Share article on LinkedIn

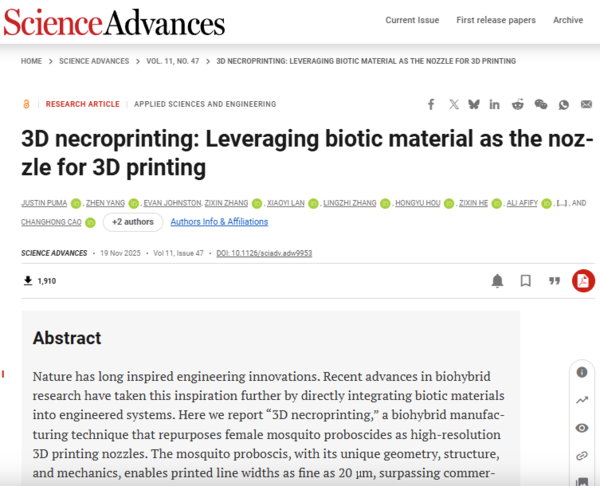pyautogui.click(x=496, y=104)
